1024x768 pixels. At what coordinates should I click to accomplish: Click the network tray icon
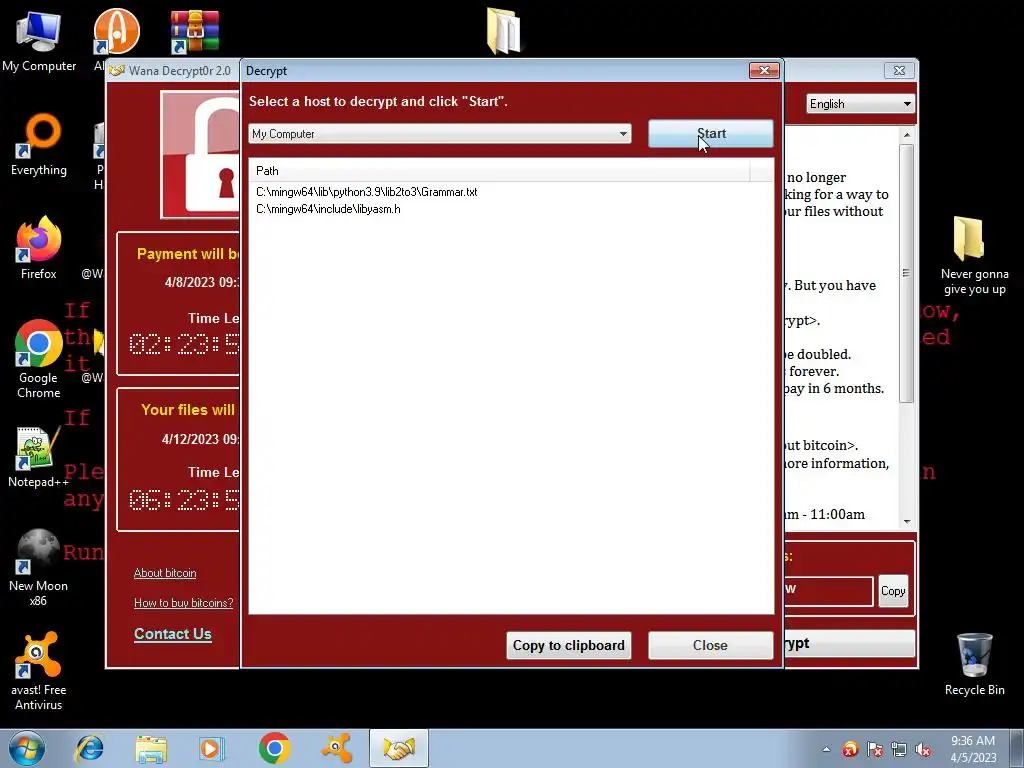(899, 749)
